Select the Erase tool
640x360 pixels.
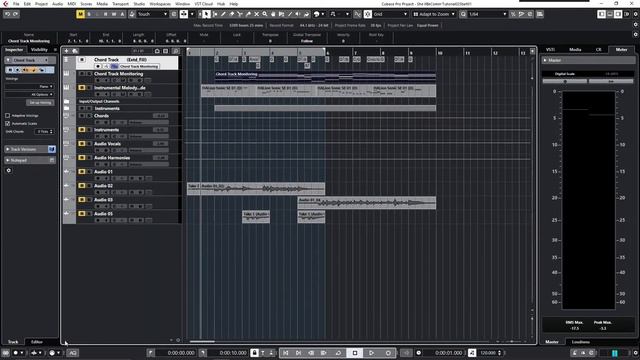point(232,14)
